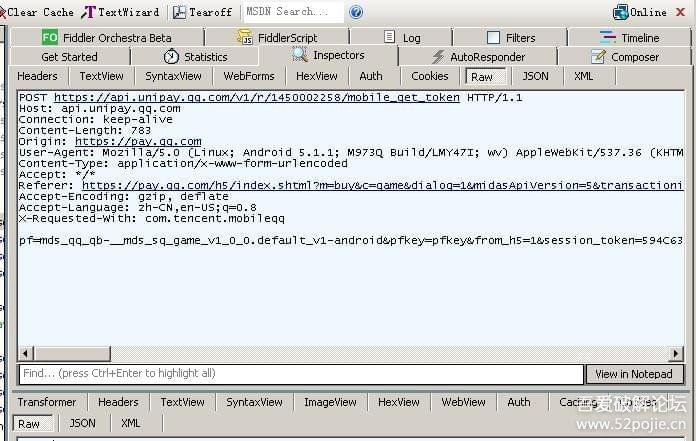Open the Filters tab
Screen dimensions: 696x441
[x=510, y=38]
